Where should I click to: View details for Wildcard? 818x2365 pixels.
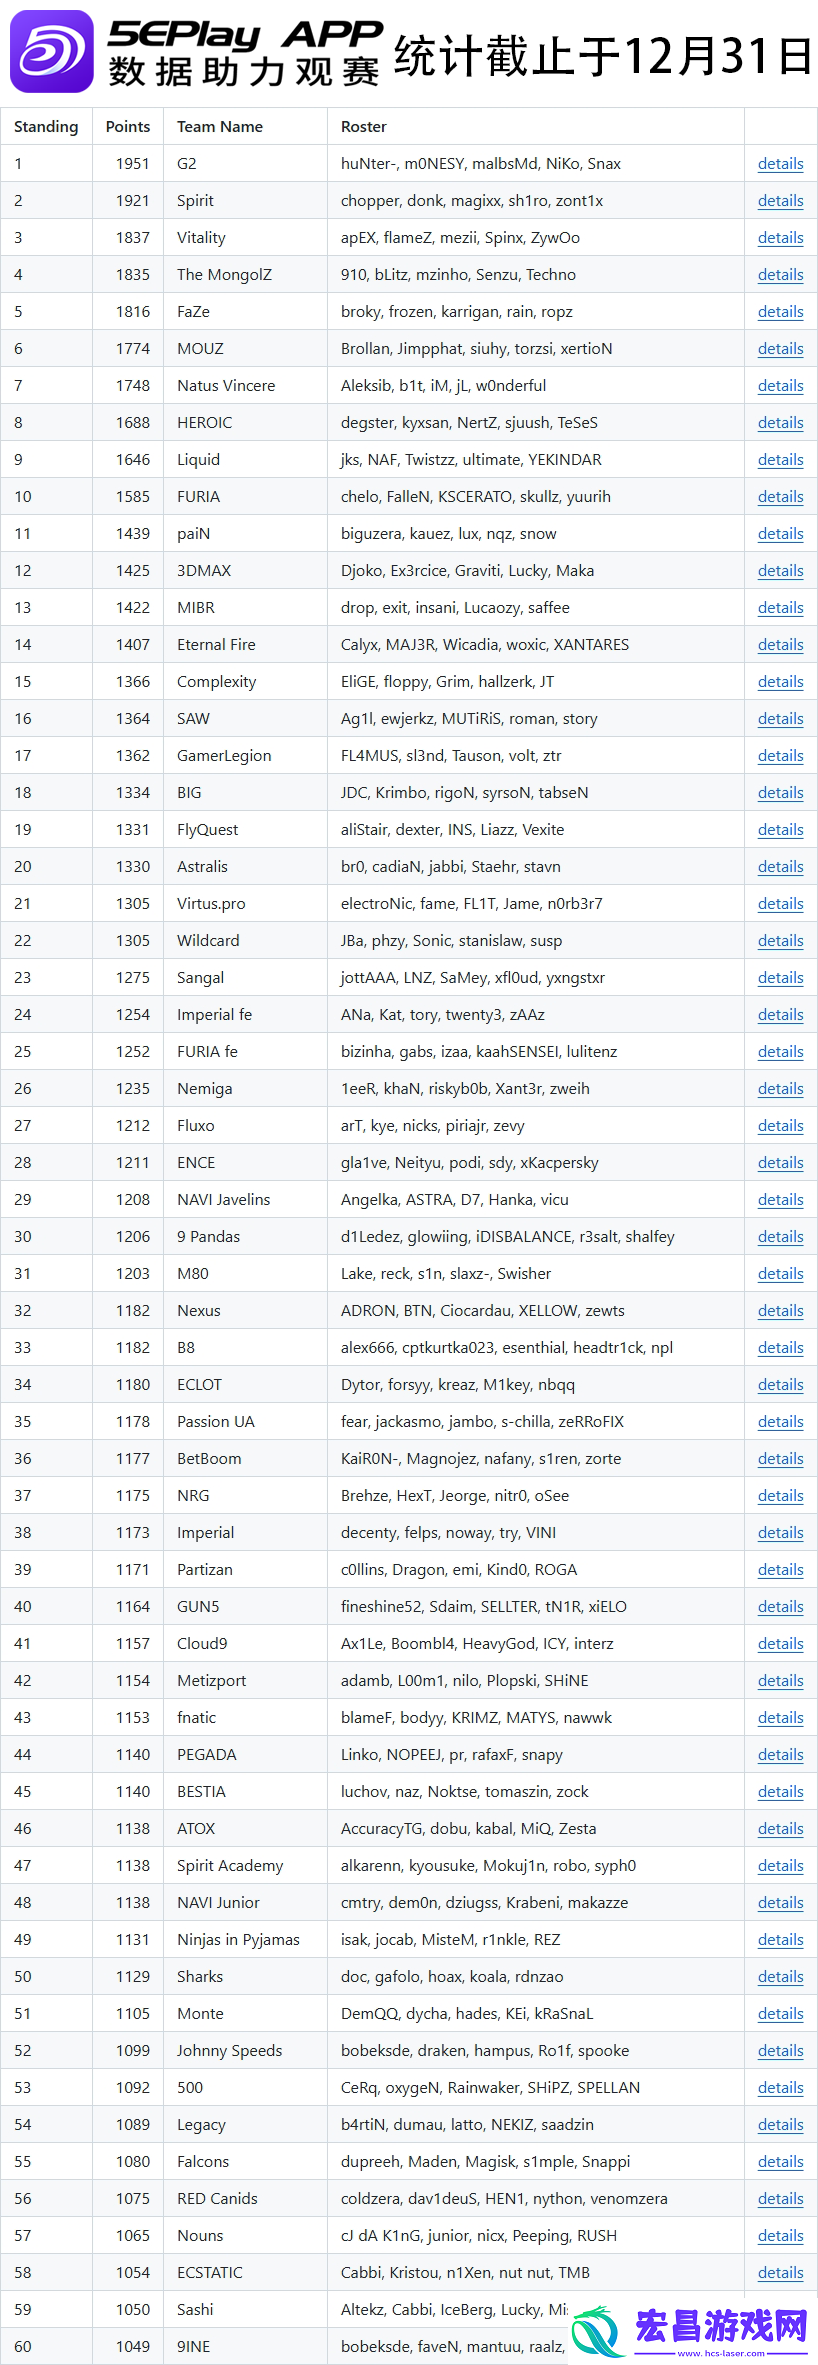pyautogui.click(x=780, y=941)
